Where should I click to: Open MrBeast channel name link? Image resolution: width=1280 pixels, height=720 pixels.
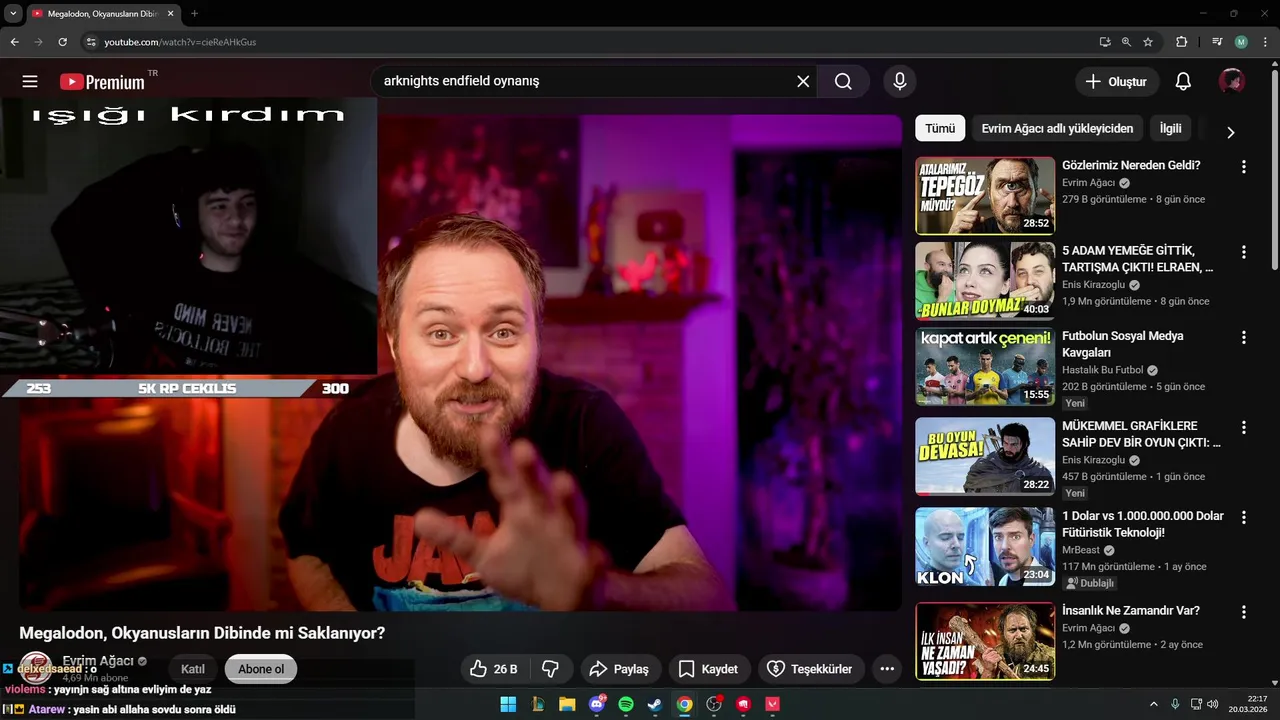click(x=1081, y=550)
